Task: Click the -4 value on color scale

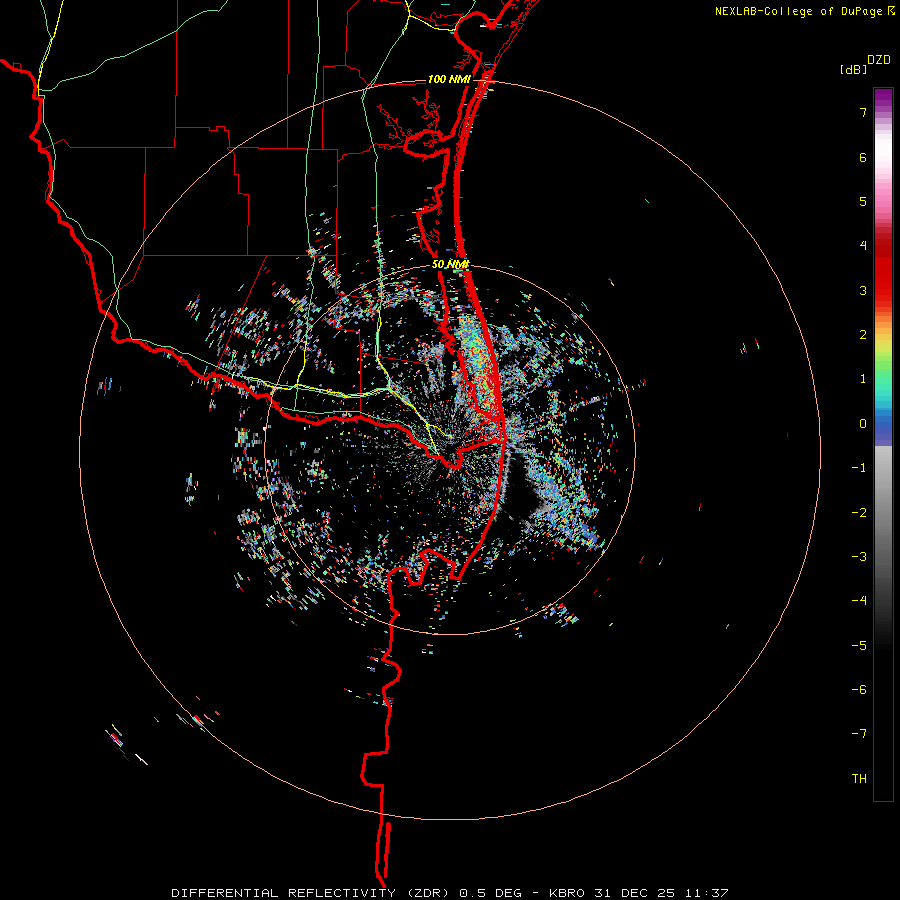Action: point(859,601)
